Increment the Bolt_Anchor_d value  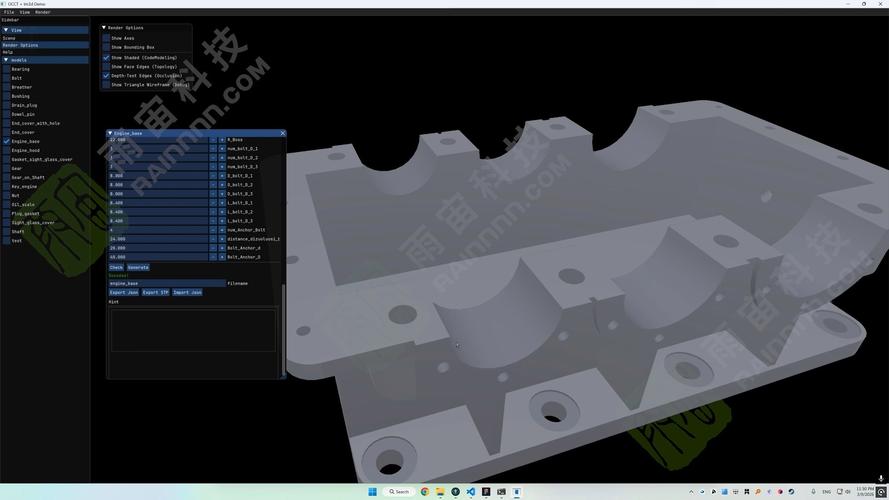tap(222, 248)
